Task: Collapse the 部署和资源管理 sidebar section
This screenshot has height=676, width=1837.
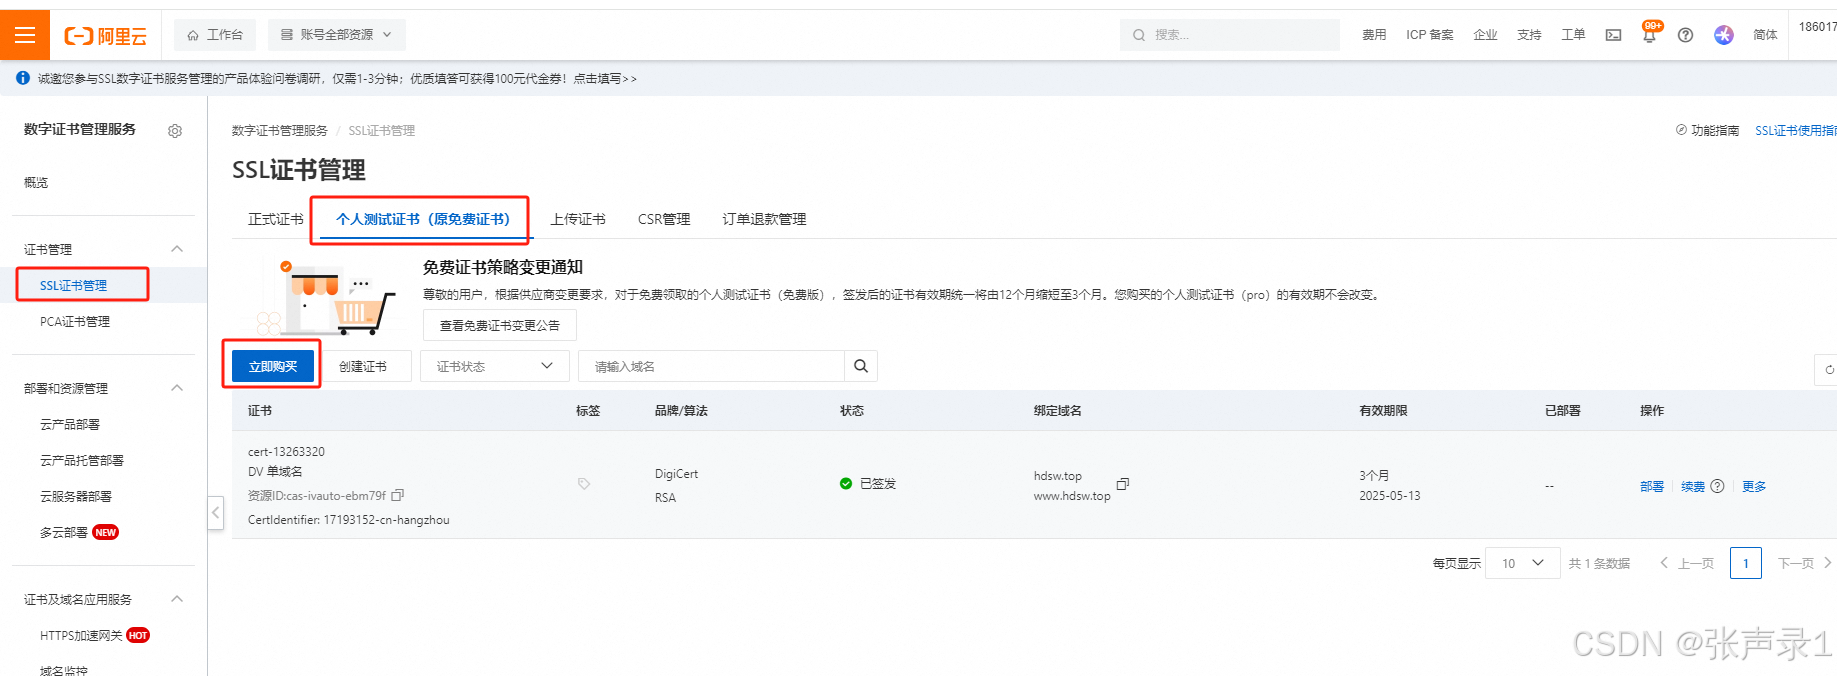Action: [177, 388]
